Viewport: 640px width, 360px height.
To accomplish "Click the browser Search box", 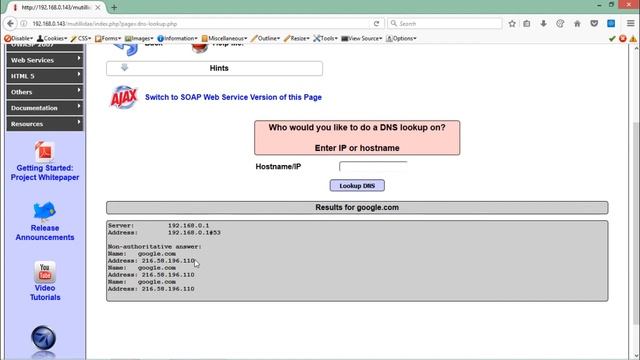I will coord(445,24).
